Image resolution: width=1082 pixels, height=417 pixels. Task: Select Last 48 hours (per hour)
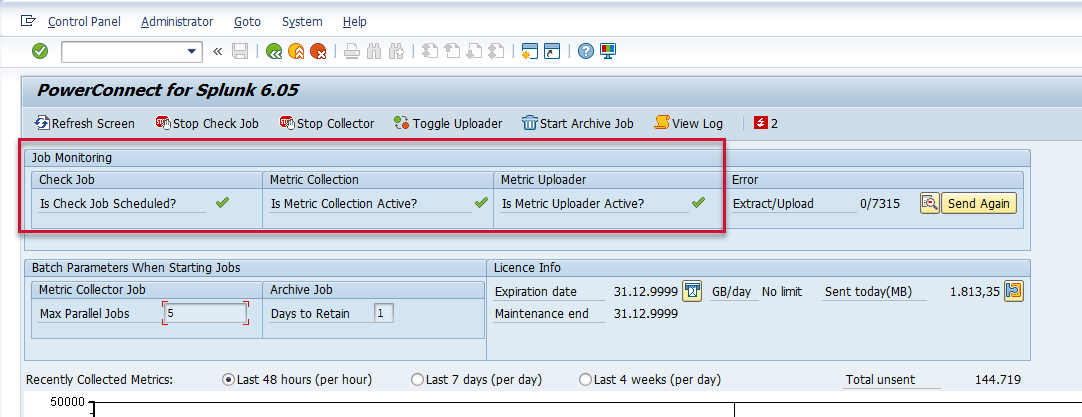coord(229,380)
